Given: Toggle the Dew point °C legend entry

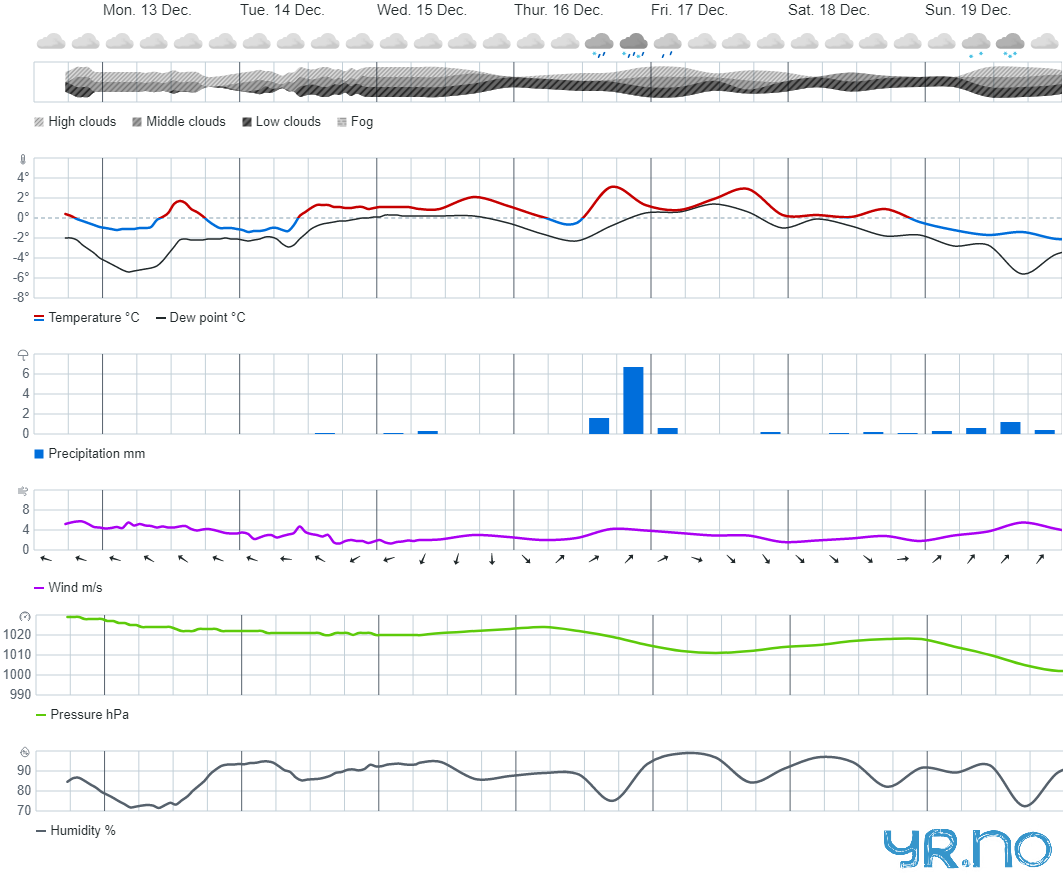Looking at the screenshot, I should click(200, 318).
